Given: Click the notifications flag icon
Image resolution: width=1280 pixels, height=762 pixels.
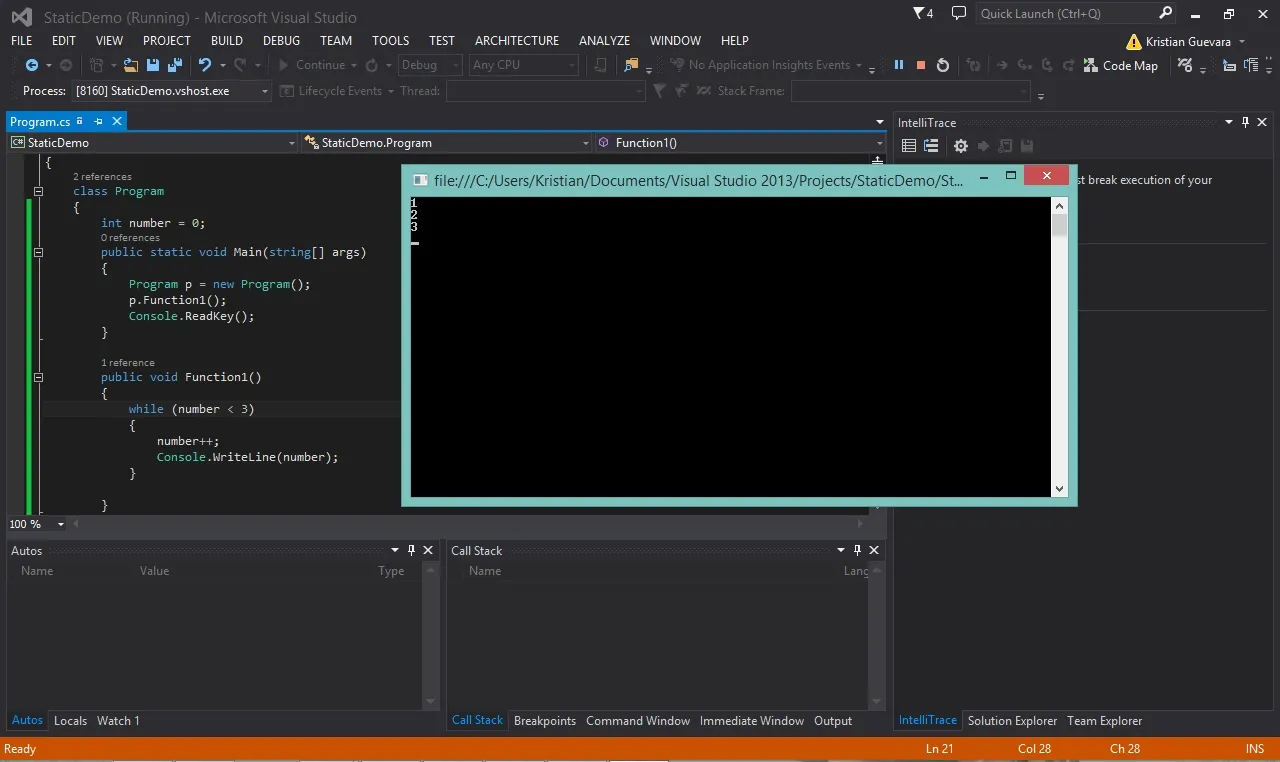Looking at the screenshot, I should (923, 14).
